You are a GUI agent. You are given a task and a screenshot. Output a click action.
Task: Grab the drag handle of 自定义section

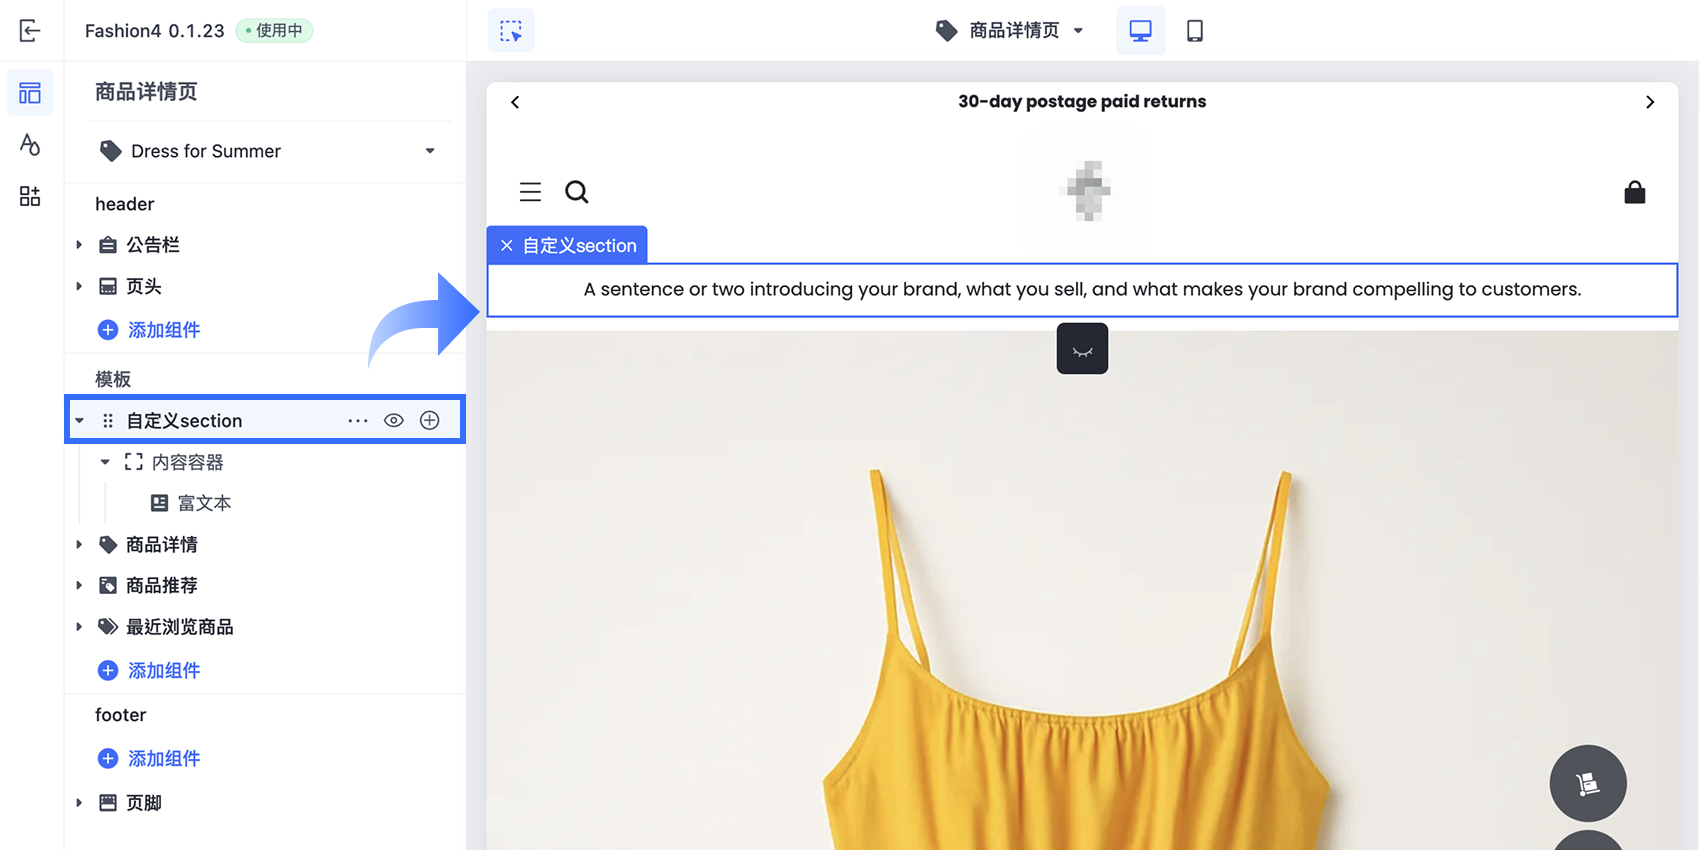[108, 421]
